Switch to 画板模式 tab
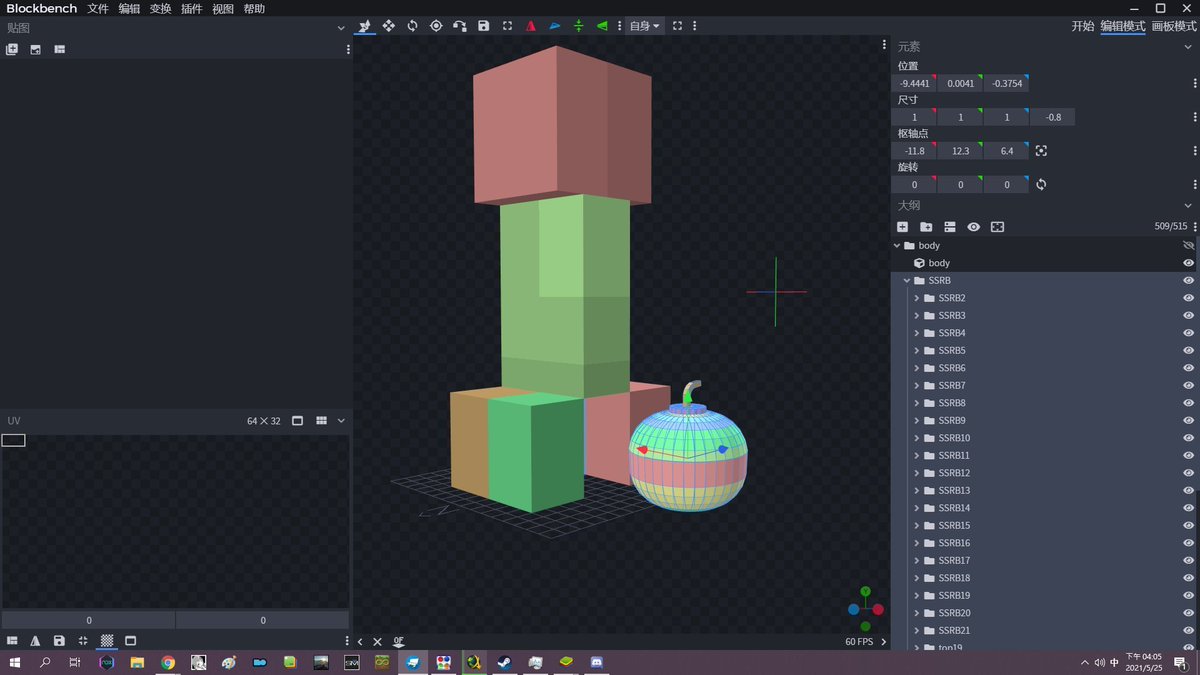Viewport: 1200px width, 675px height. [x=1174, y=26]
